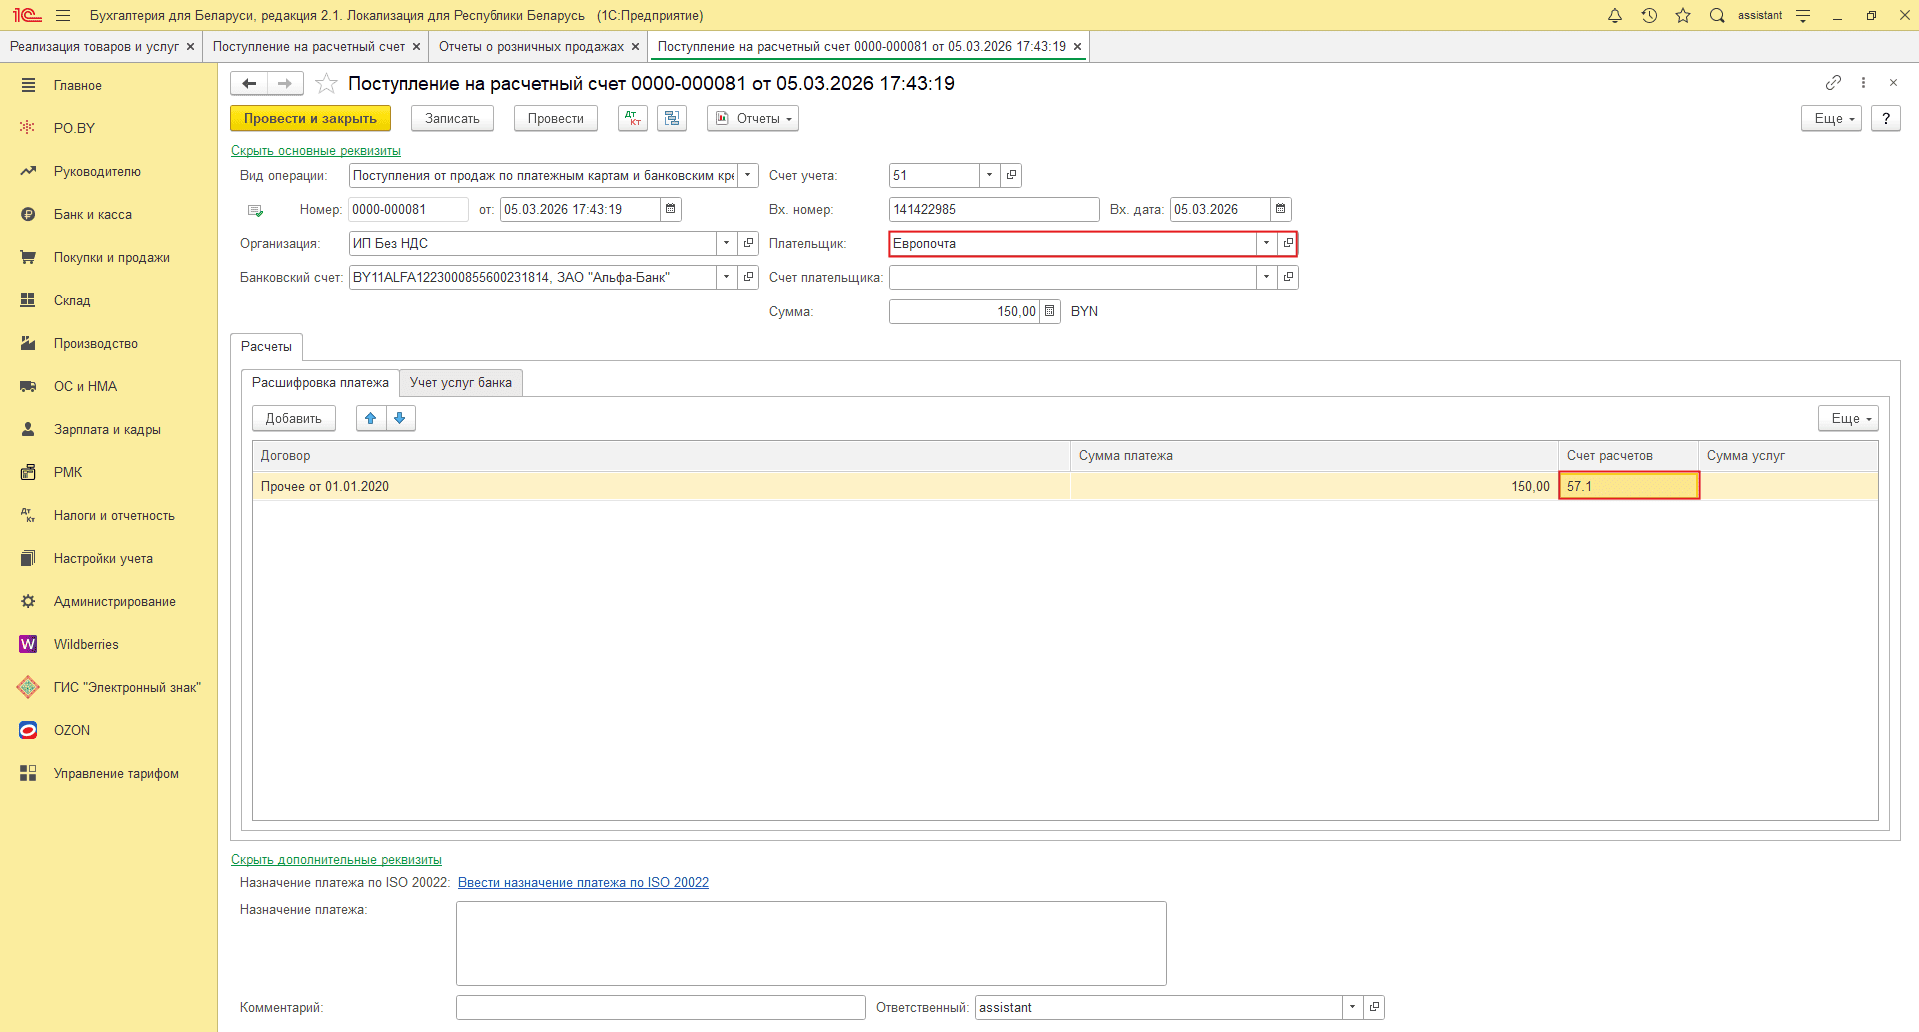The width and height of the screenshot is (1919, 1032).
Task: Move row down with blue arrow
Action: click(400, 418)
